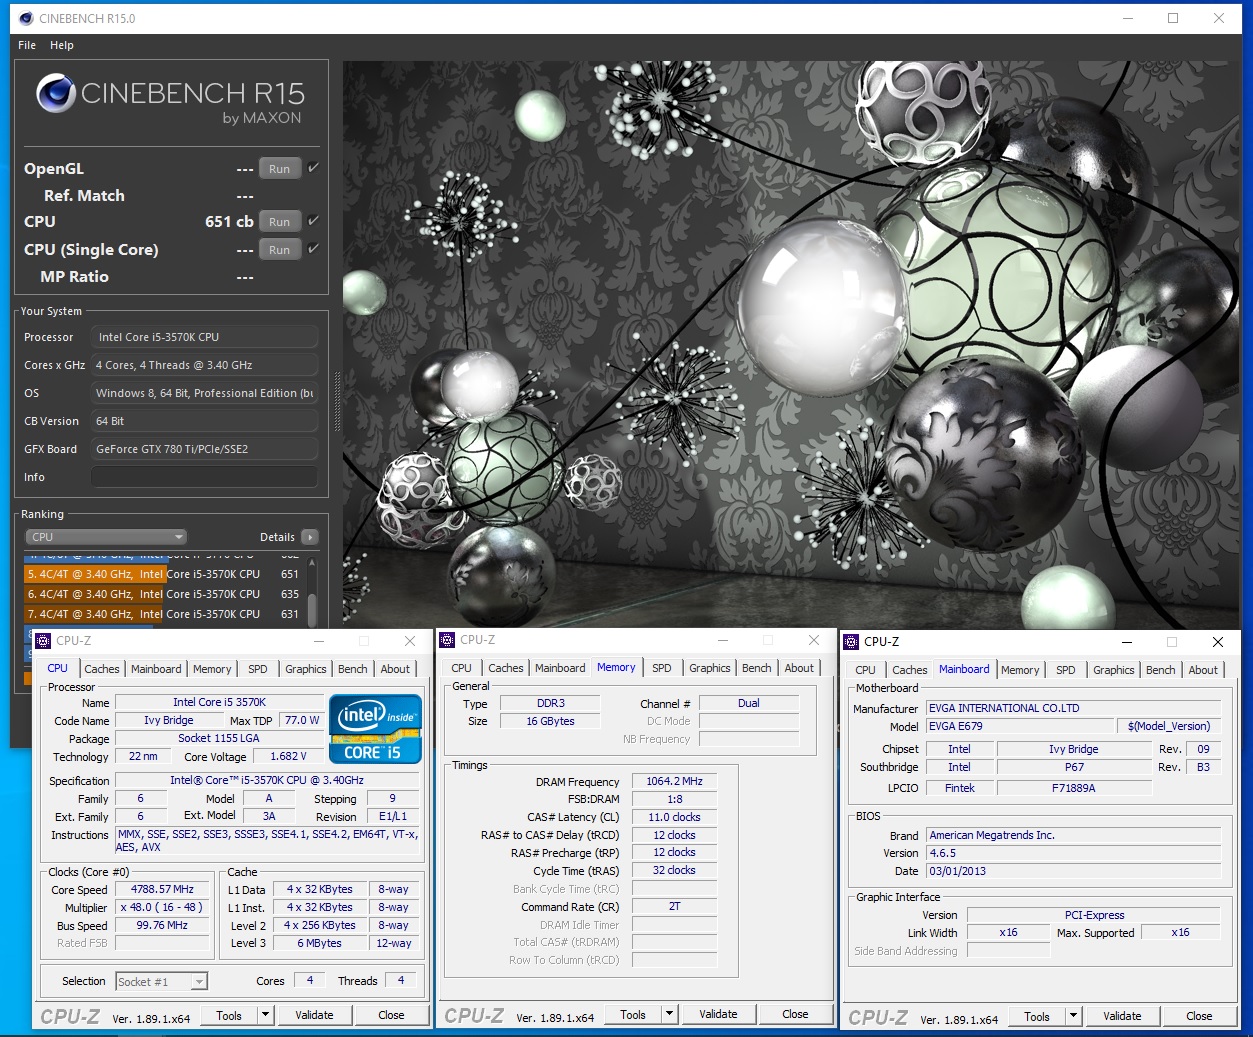Run the CPU Single Core benchmark
1253x1037 pixels.
279,249
